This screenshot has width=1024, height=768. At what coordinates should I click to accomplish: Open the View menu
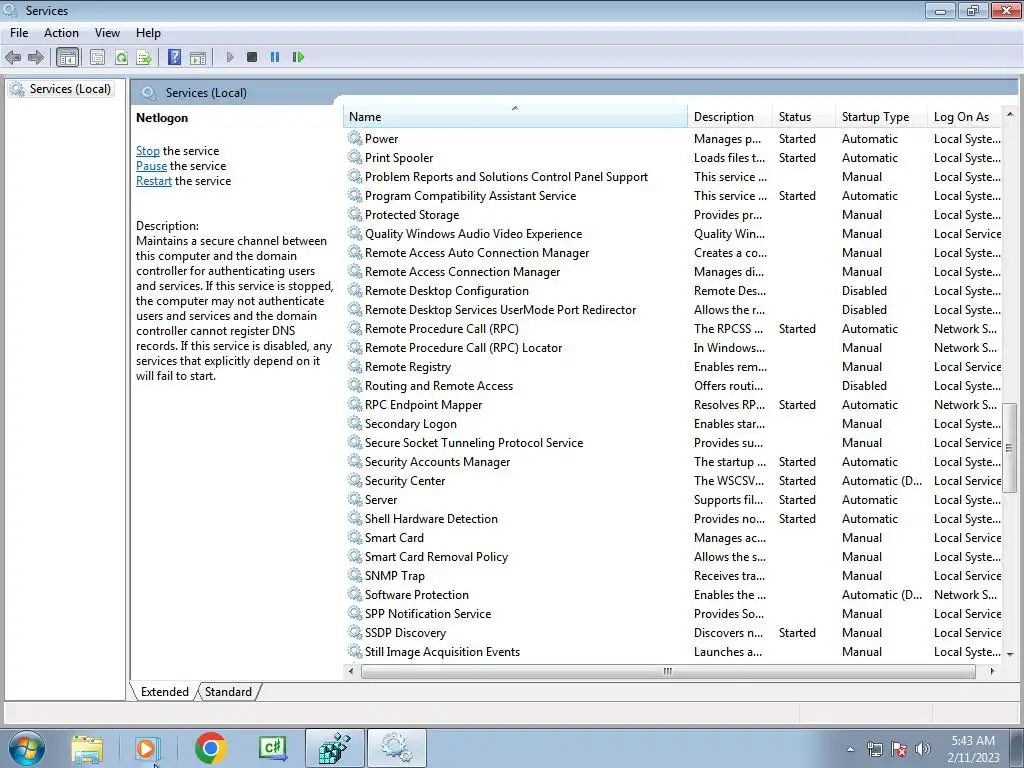pos(107,33)
